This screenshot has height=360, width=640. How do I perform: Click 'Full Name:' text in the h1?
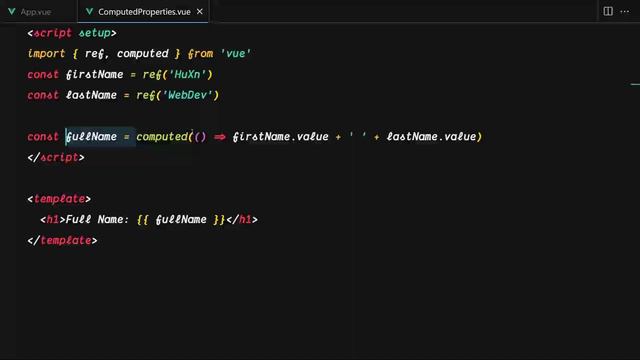(x=97, y=220)
